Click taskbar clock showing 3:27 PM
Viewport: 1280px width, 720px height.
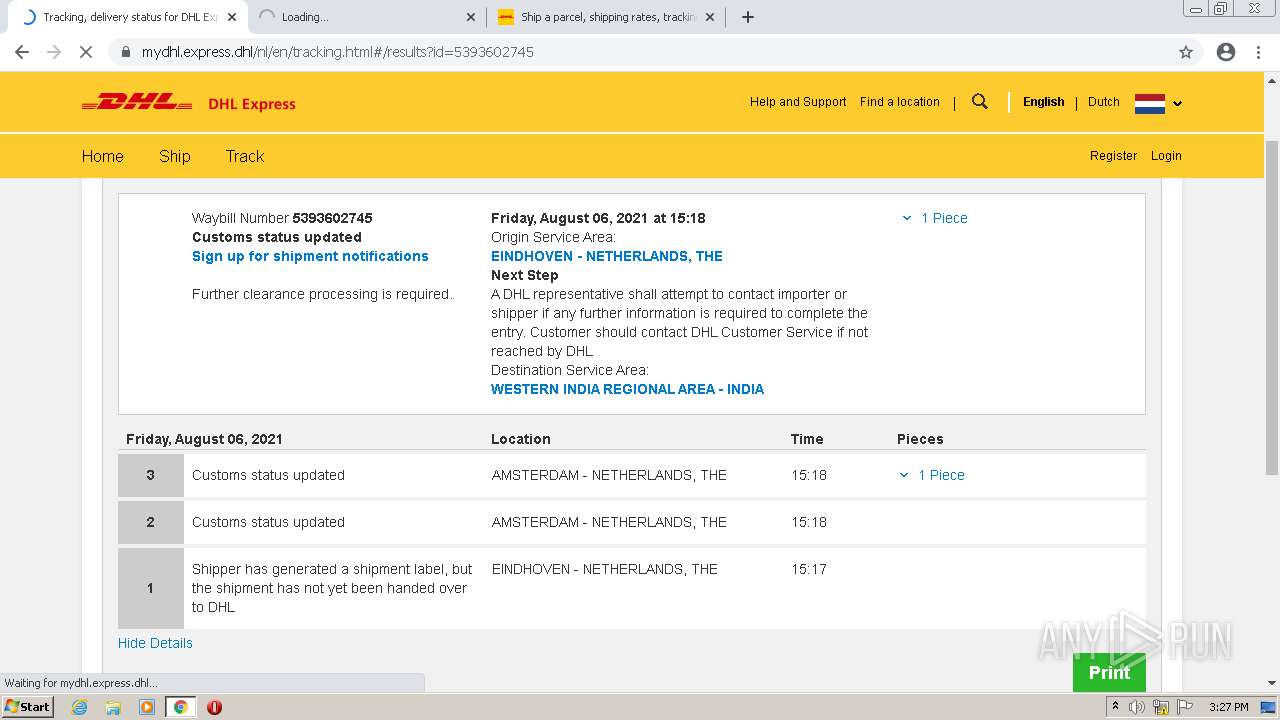[x=1229, y=707]
